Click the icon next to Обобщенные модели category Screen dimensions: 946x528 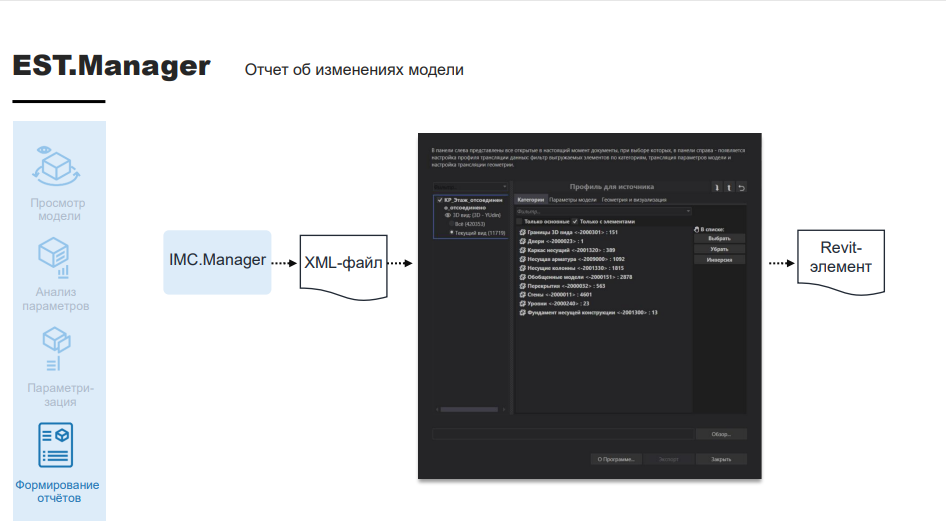click(522, 277)
